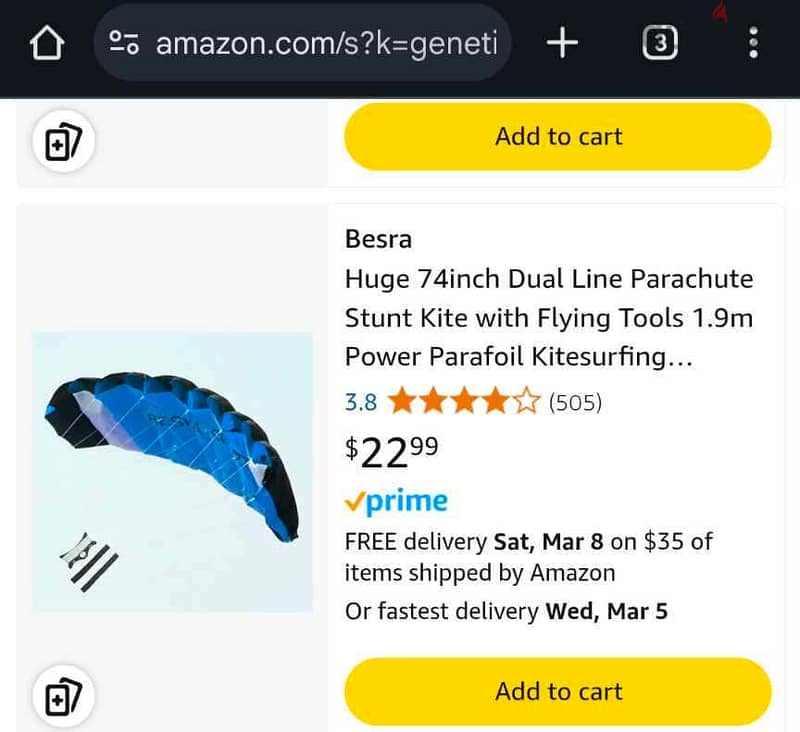Viewport: 800px width, 732px height.
Task: Tap the Besra brand name
Action: [x=380, y=239]
